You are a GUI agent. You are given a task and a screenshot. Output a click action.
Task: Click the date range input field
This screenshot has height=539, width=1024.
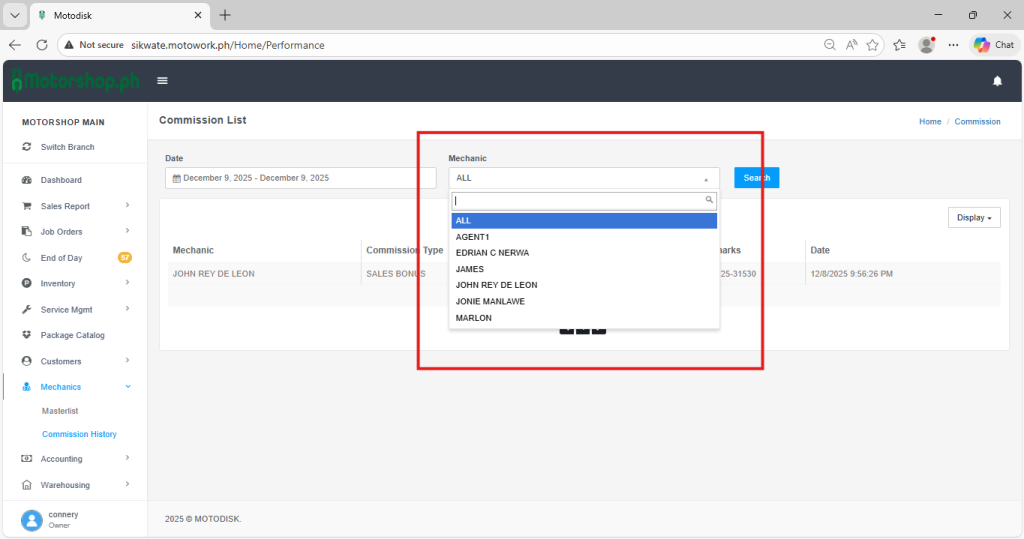click(x=300, y=178)
